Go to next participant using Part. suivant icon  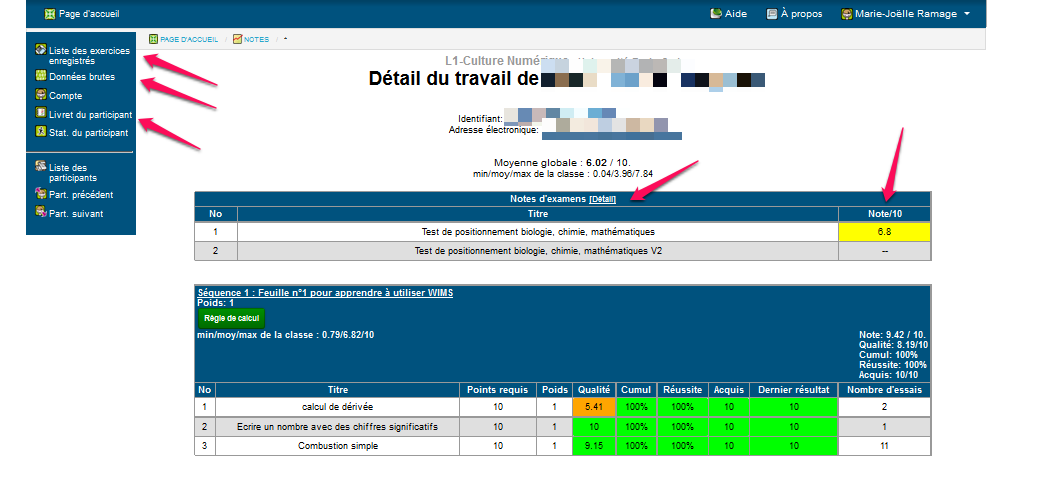[41, 212]
